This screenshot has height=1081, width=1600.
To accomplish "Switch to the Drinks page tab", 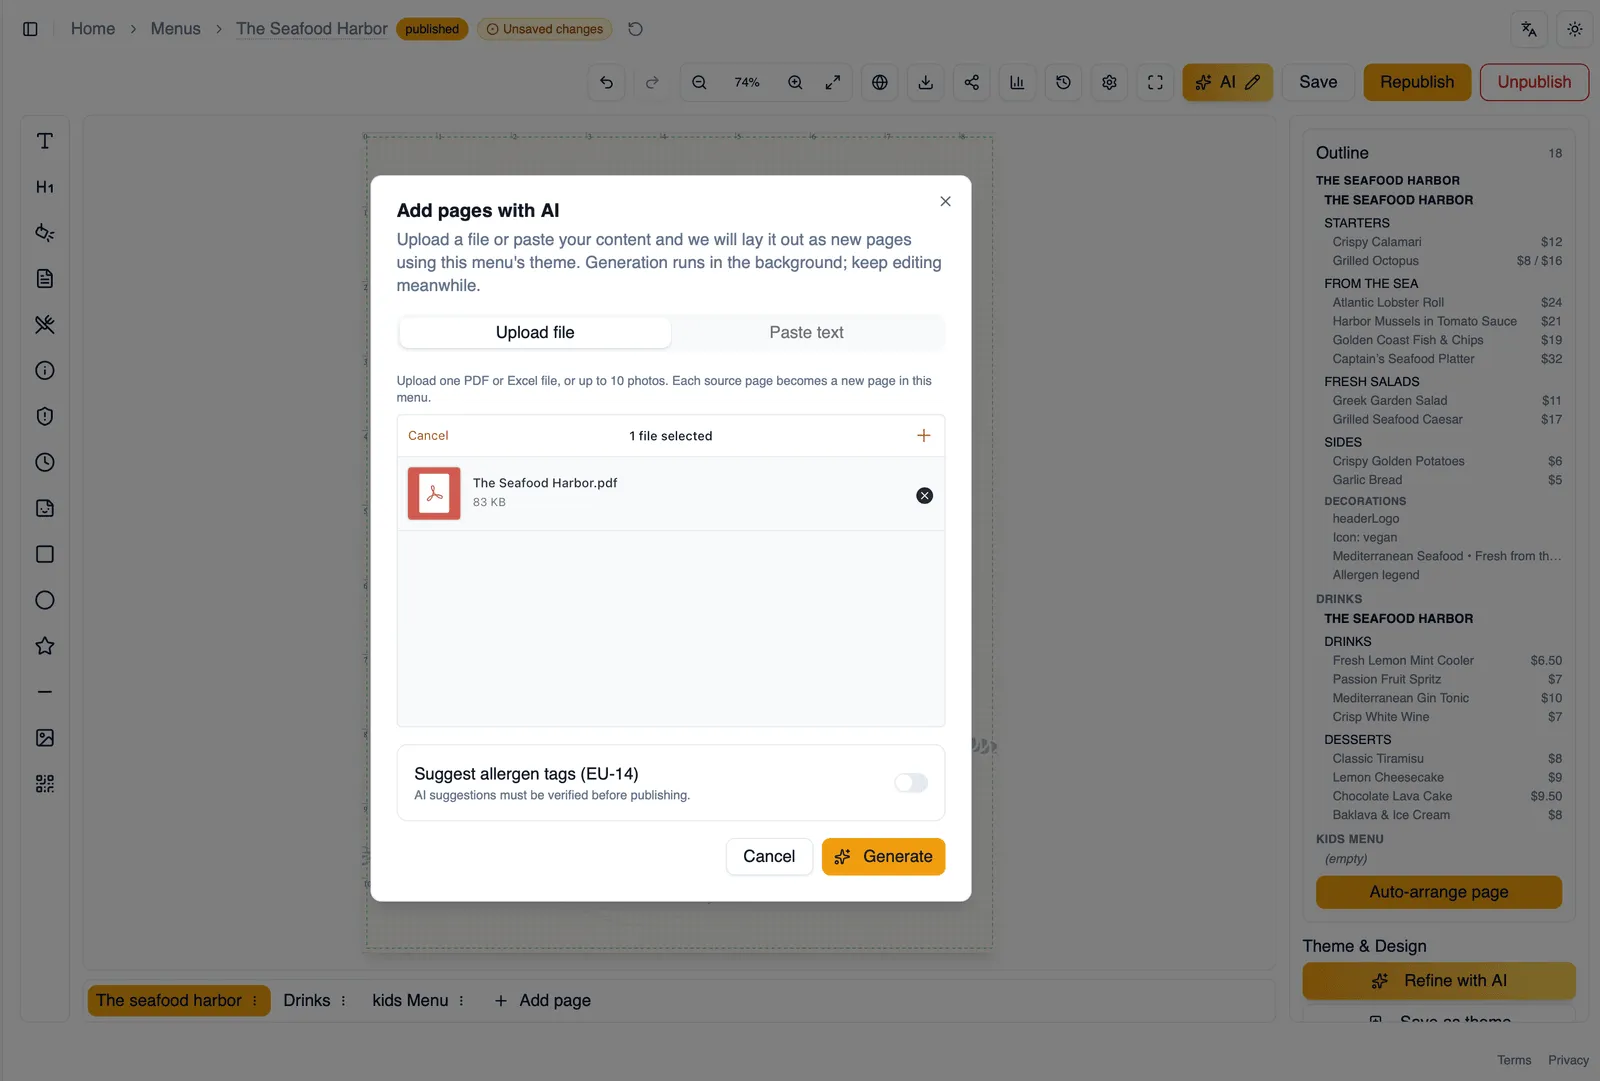I will coord(307,1000).
